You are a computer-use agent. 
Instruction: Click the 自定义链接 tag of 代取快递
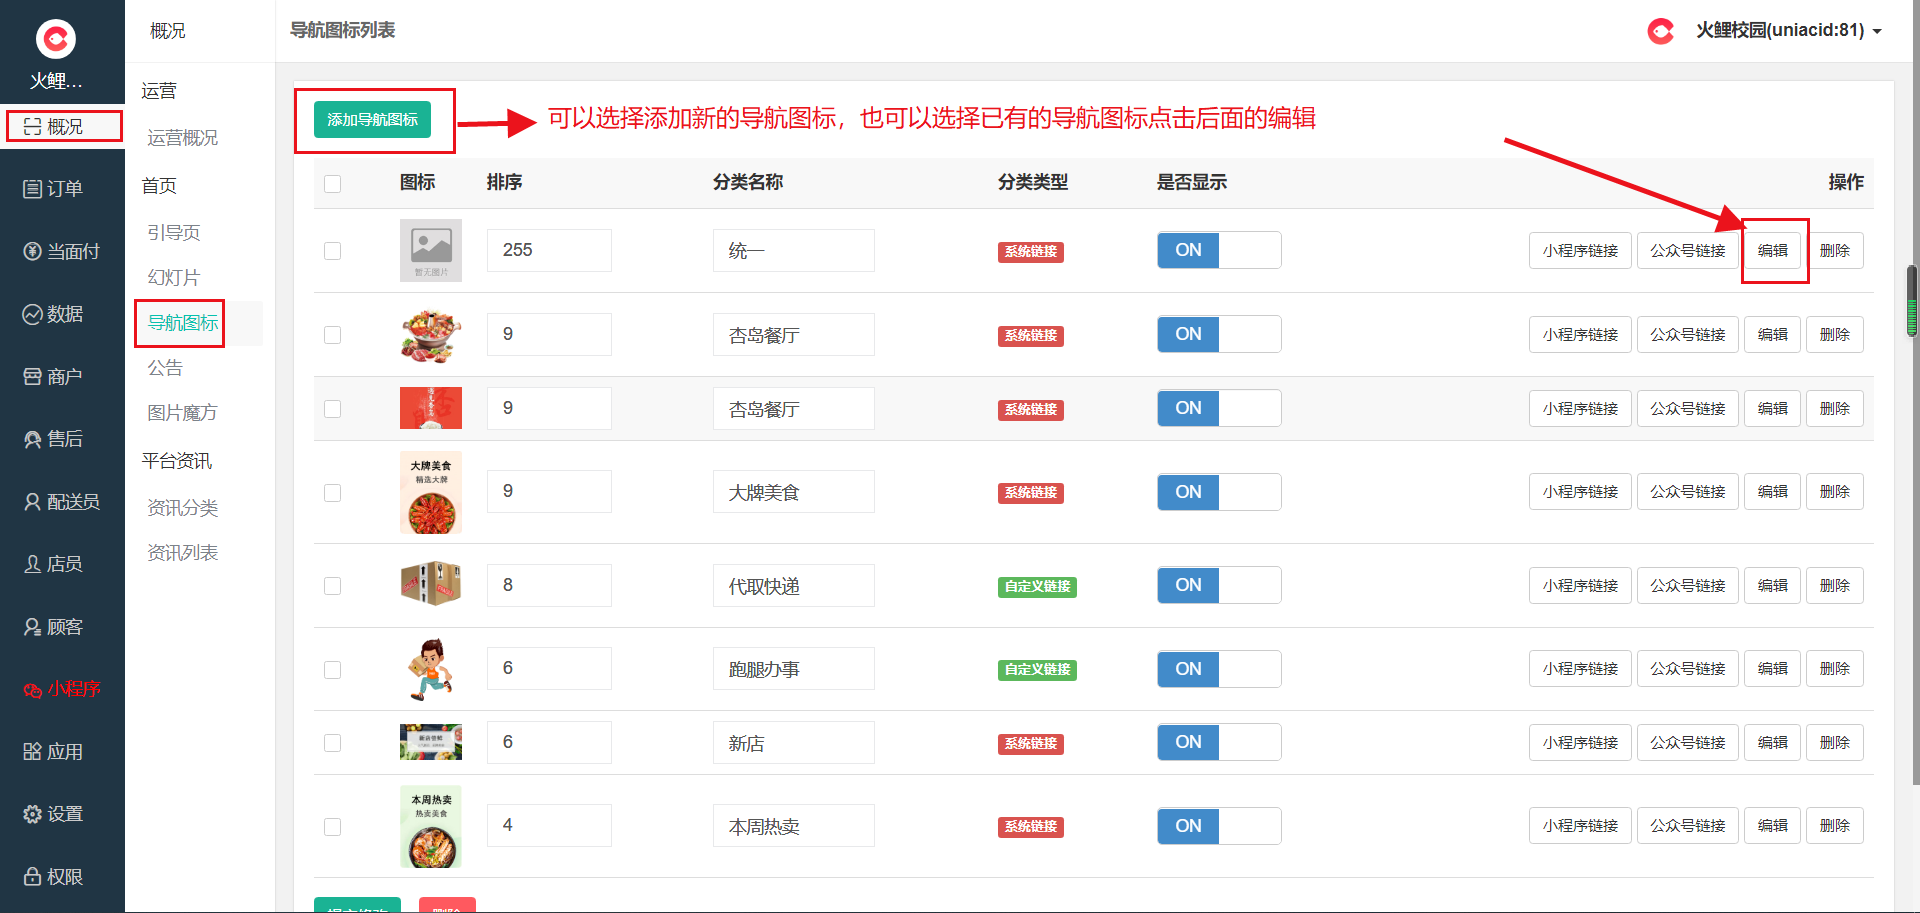(x=1037, y=587)
